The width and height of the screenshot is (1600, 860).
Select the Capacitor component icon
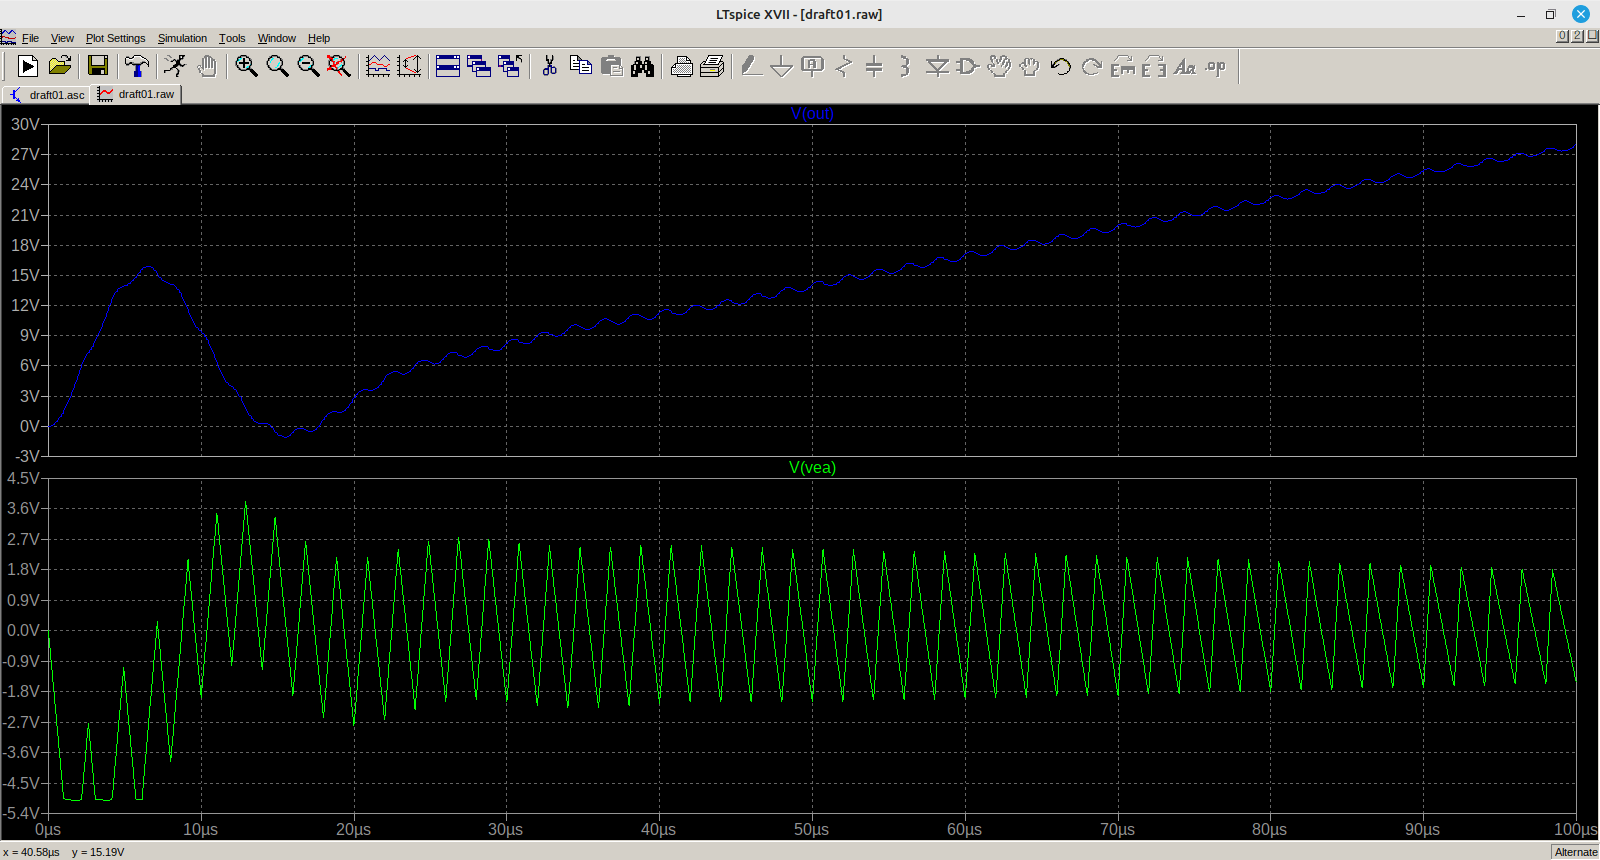click(874, 66)
